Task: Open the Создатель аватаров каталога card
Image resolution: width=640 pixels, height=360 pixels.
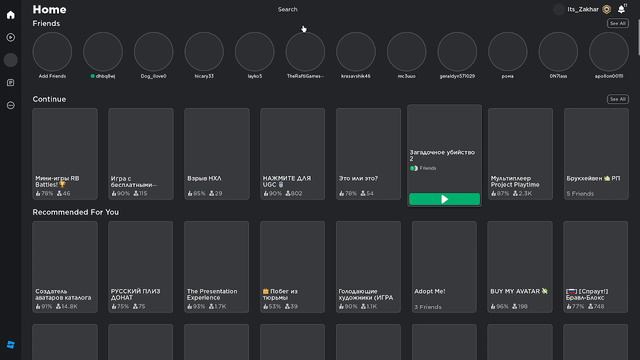Action: click(65, 267)
